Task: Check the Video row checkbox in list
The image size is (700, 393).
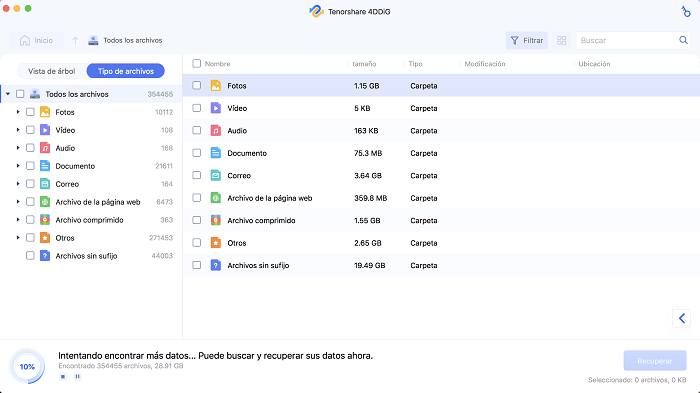Action: click(x=196, y=108)
